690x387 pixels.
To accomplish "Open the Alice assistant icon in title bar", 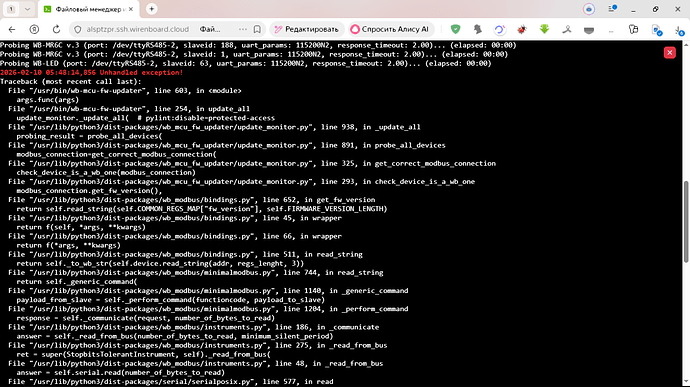I will tap(589, 9).
